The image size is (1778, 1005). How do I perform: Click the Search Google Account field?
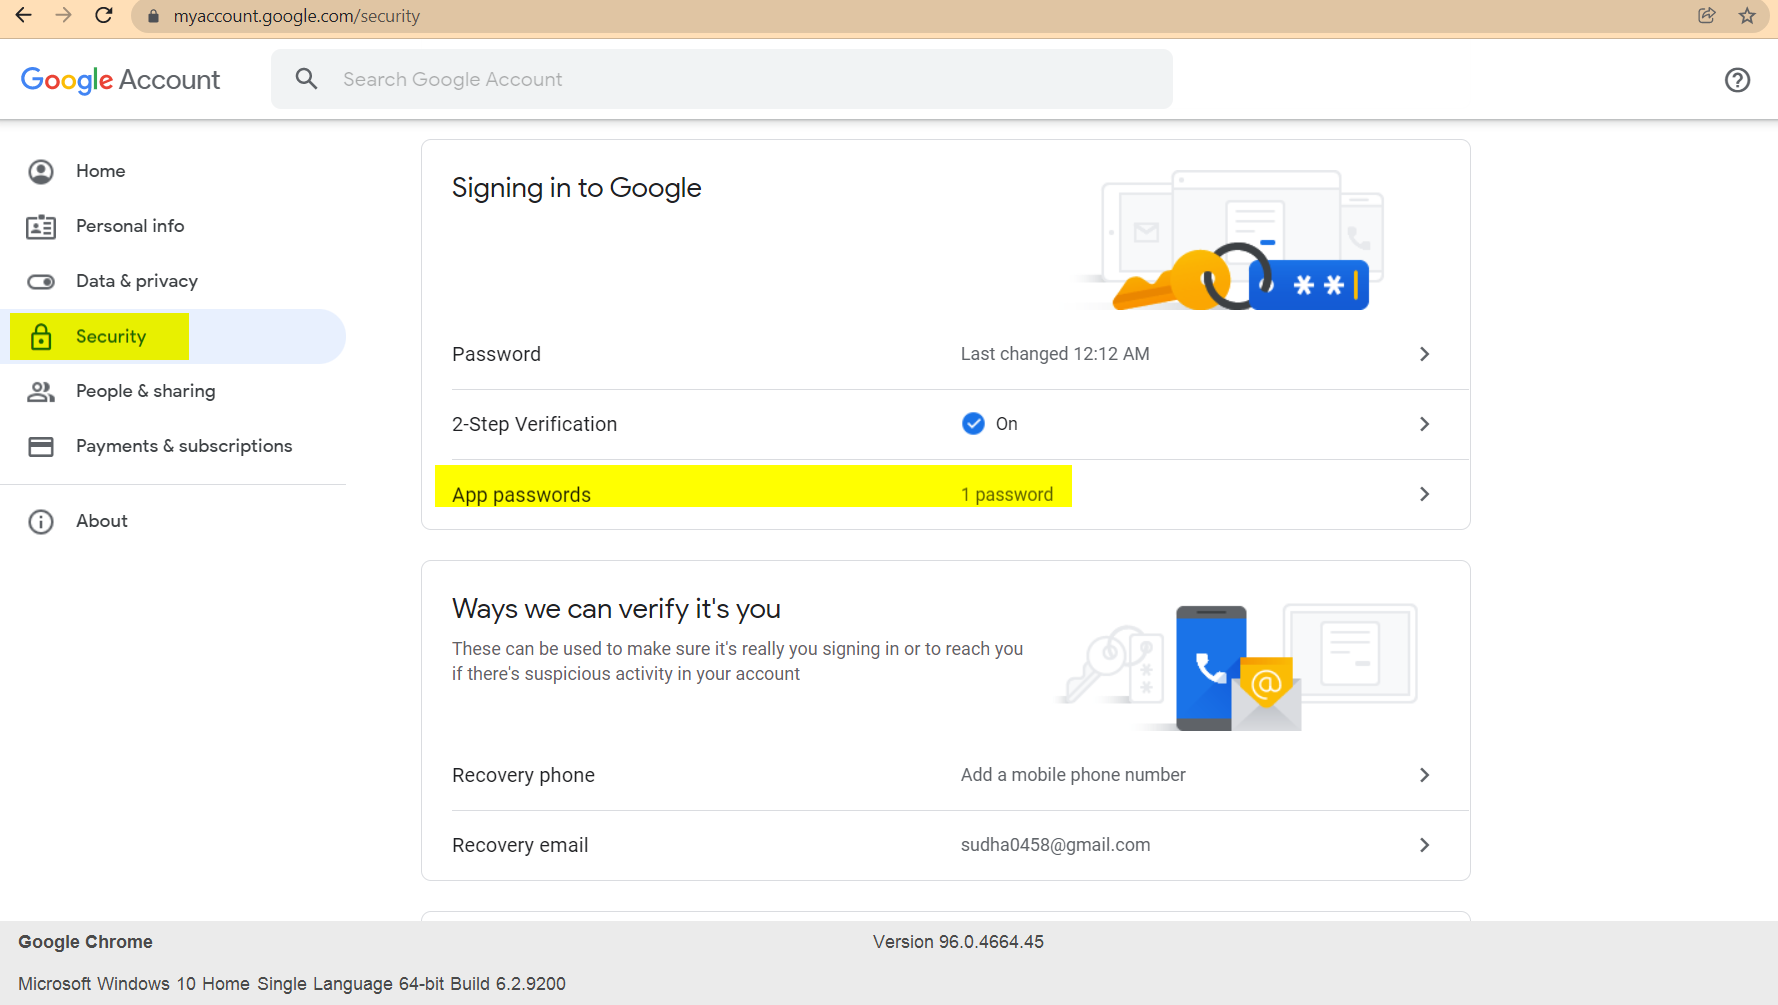tap(721, 79)
